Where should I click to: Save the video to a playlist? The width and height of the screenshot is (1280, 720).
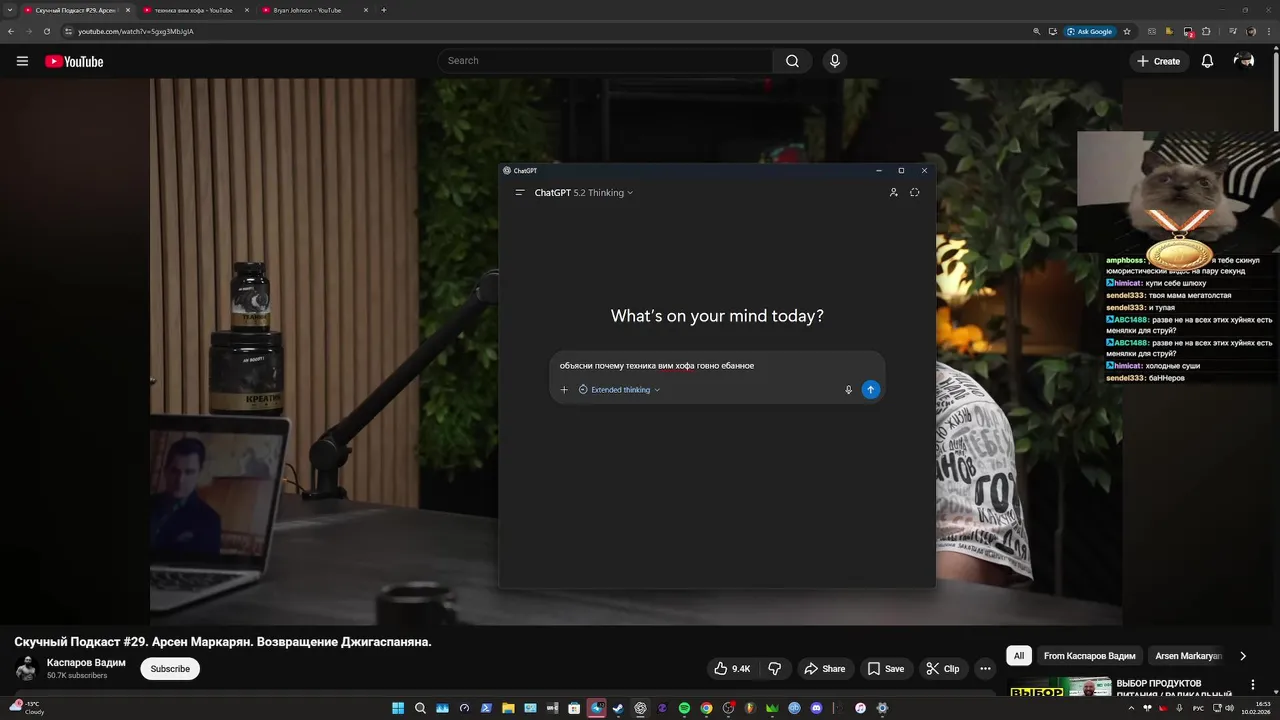click(x=886, y=669)
